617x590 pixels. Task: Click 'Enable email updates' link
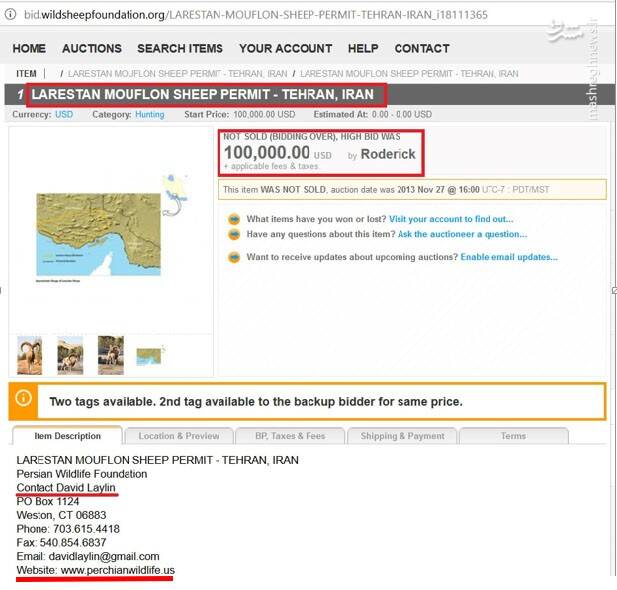pyautogui.click(x=509, y=257)
